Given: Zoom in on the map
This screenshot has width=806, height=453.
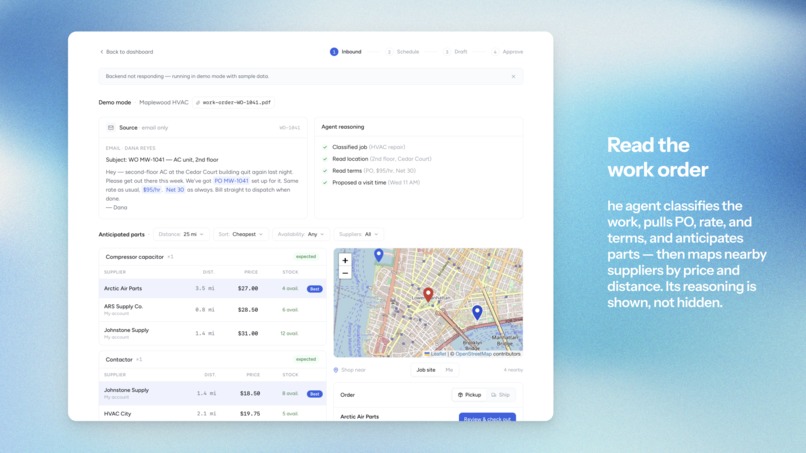Looking at the screenshot, I should pos(345,261).
